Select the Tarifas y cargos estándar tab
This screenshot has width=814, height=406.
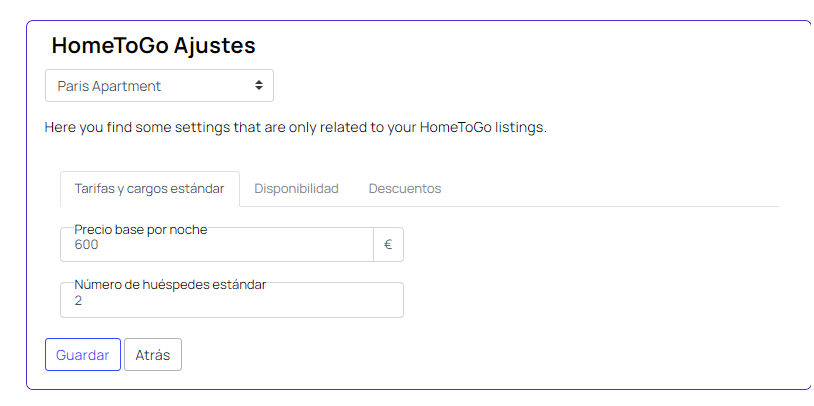pyautogui.click(x=150, y=189)
